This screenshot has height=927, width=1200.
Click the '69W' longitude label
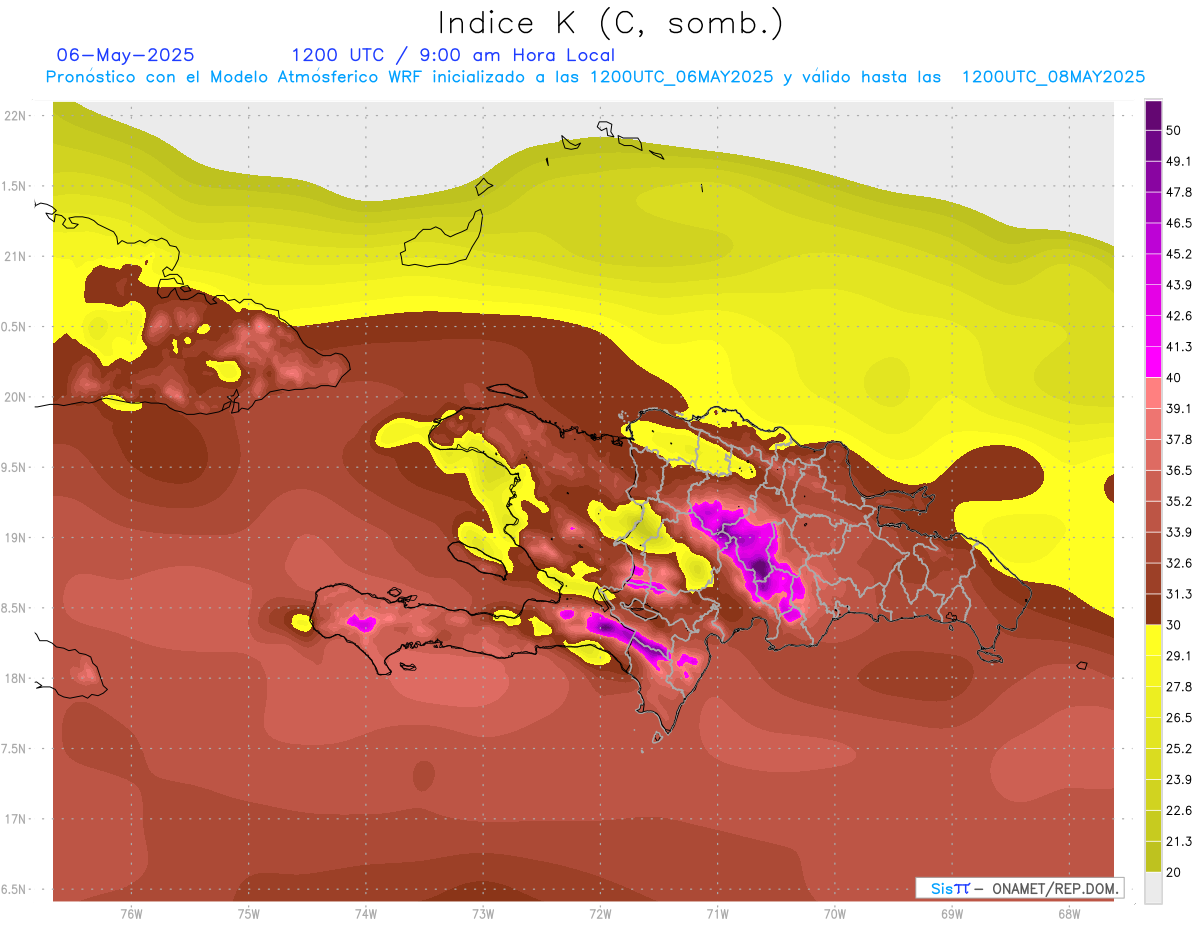(x=952, y=913)
